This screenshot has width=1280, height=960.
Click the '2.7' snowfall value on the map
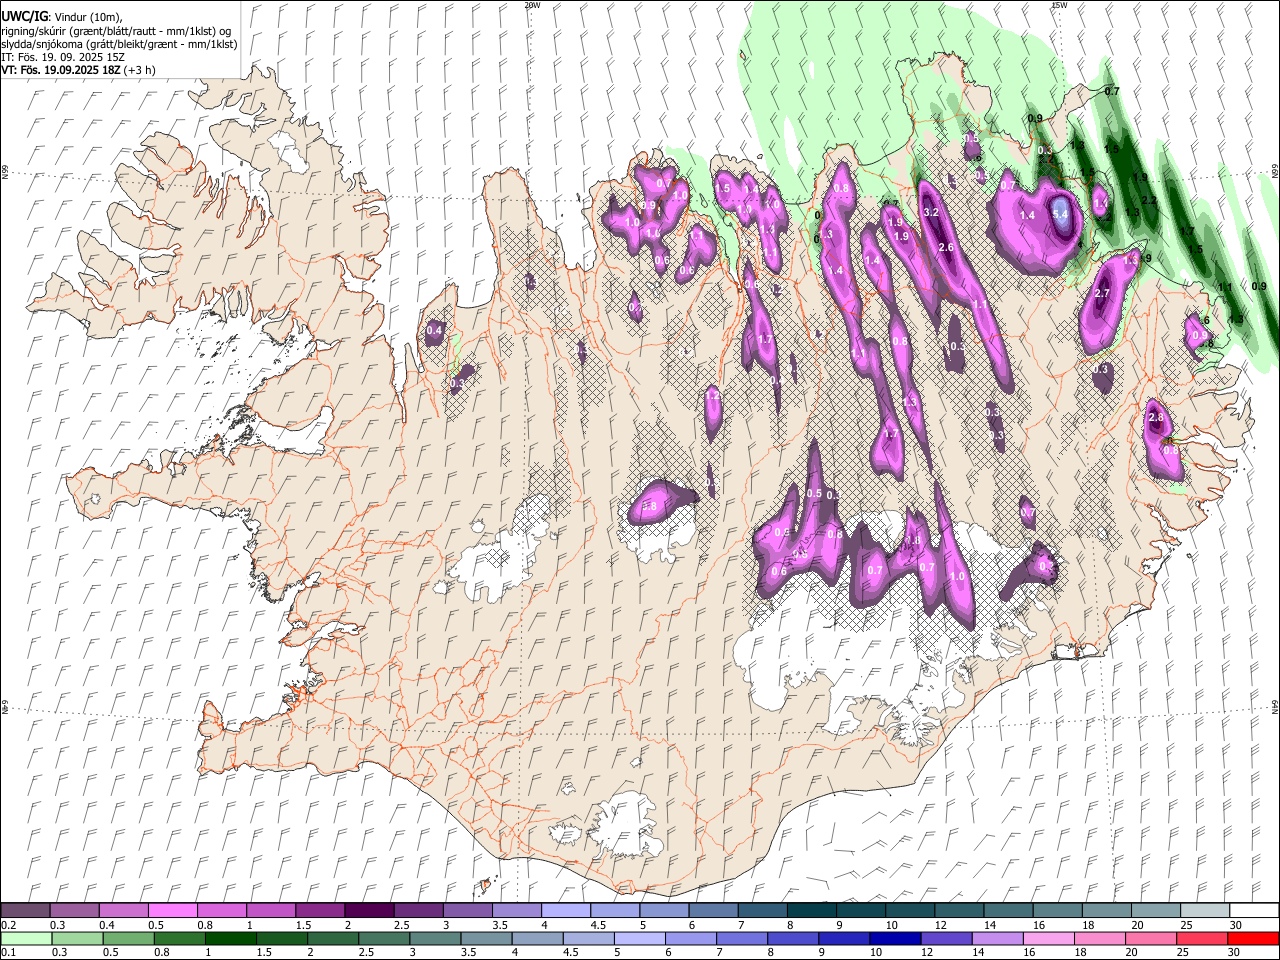click(1102, 293)
